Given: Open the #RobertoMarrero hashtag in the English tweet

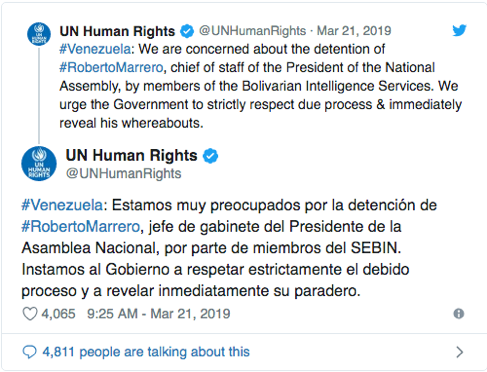Looking at the screenshot, I should tap(111, 68).
